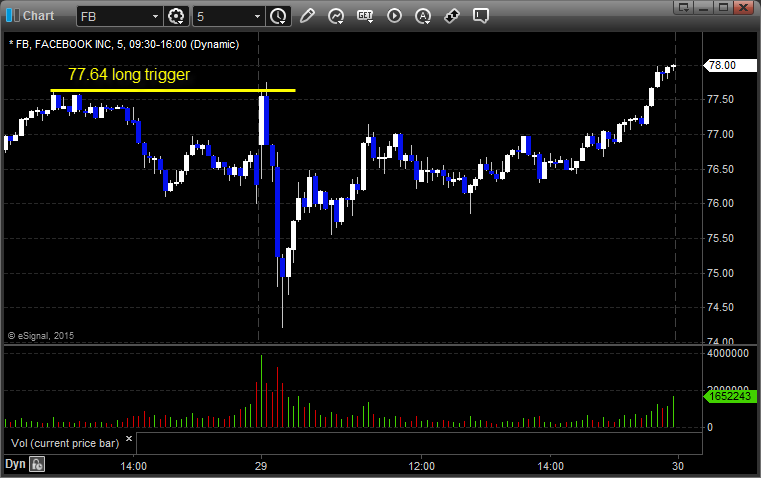The width and height of the screenshot is (761, 478).
Task: Click the FB, FACEBOOK INC chart title
Action: 124,44
